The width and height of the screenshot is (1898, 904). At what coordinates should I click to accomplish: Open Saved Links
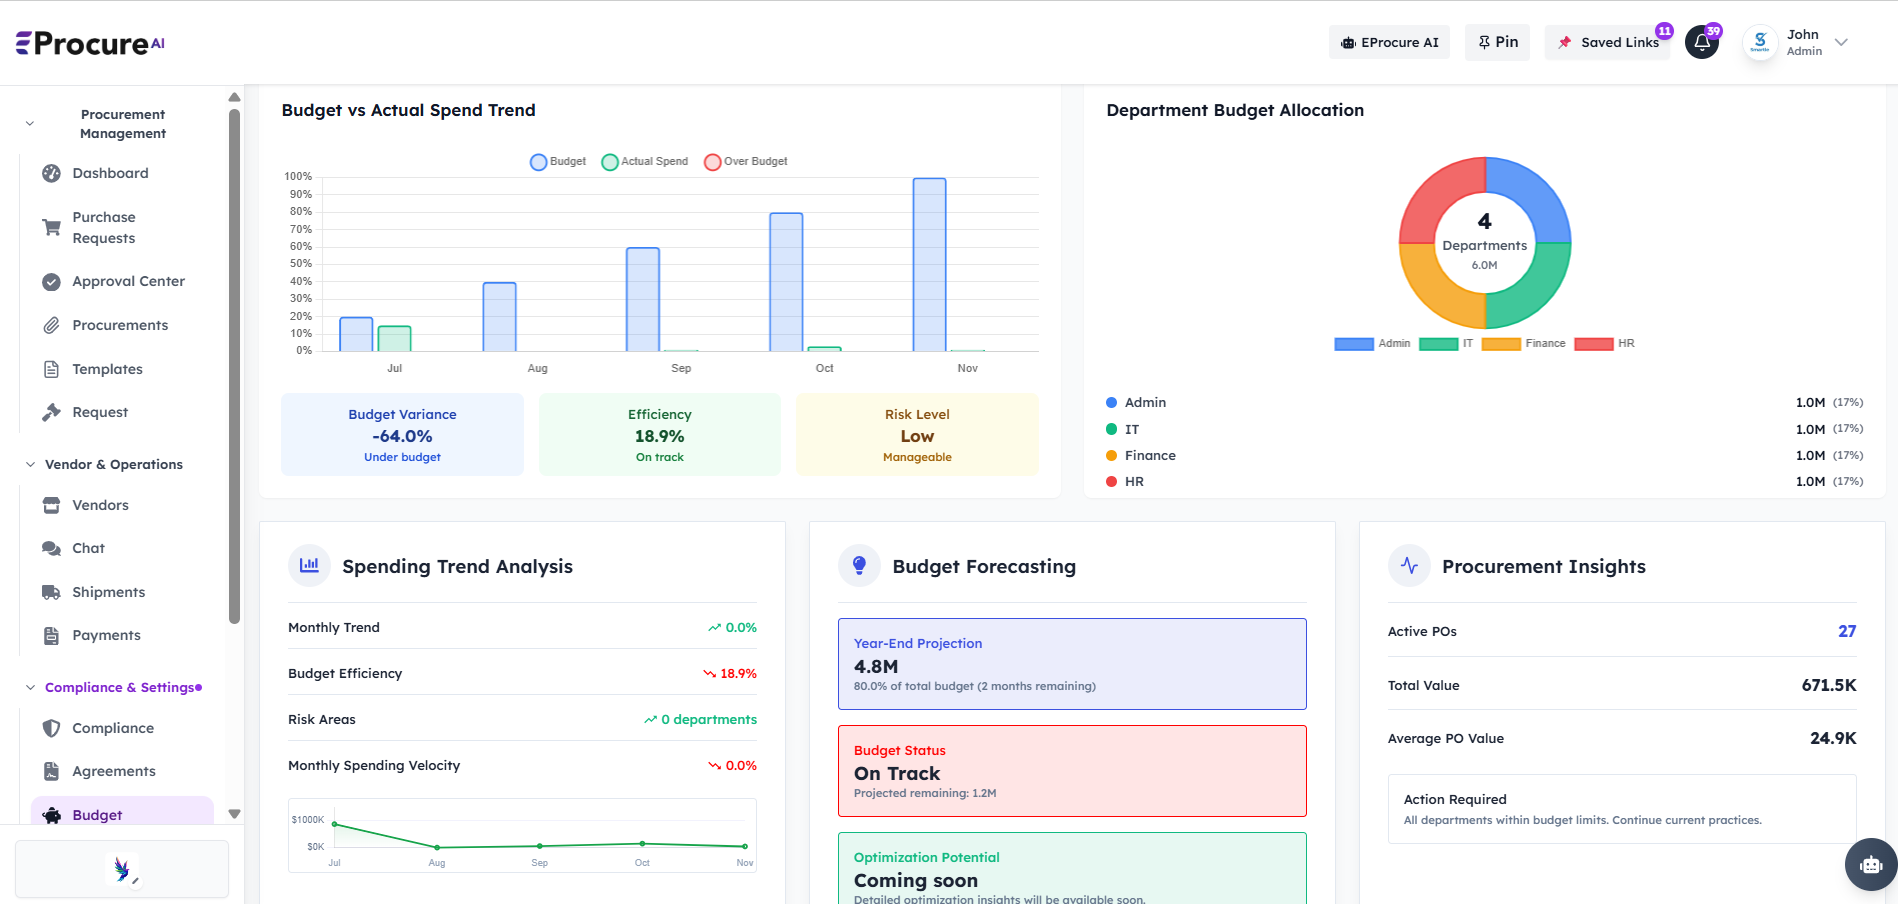point(1608,42)
